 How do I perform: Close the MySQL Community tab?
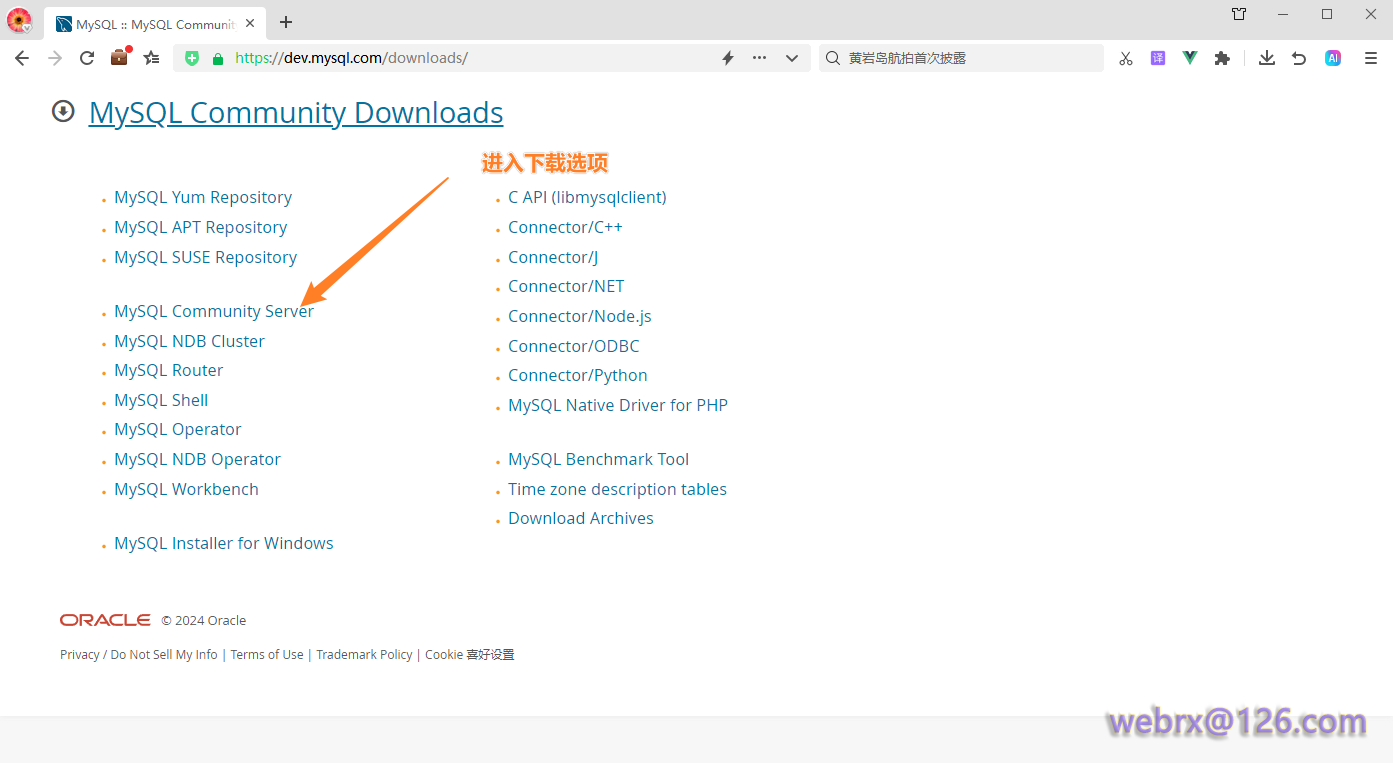tap(250, 23)
